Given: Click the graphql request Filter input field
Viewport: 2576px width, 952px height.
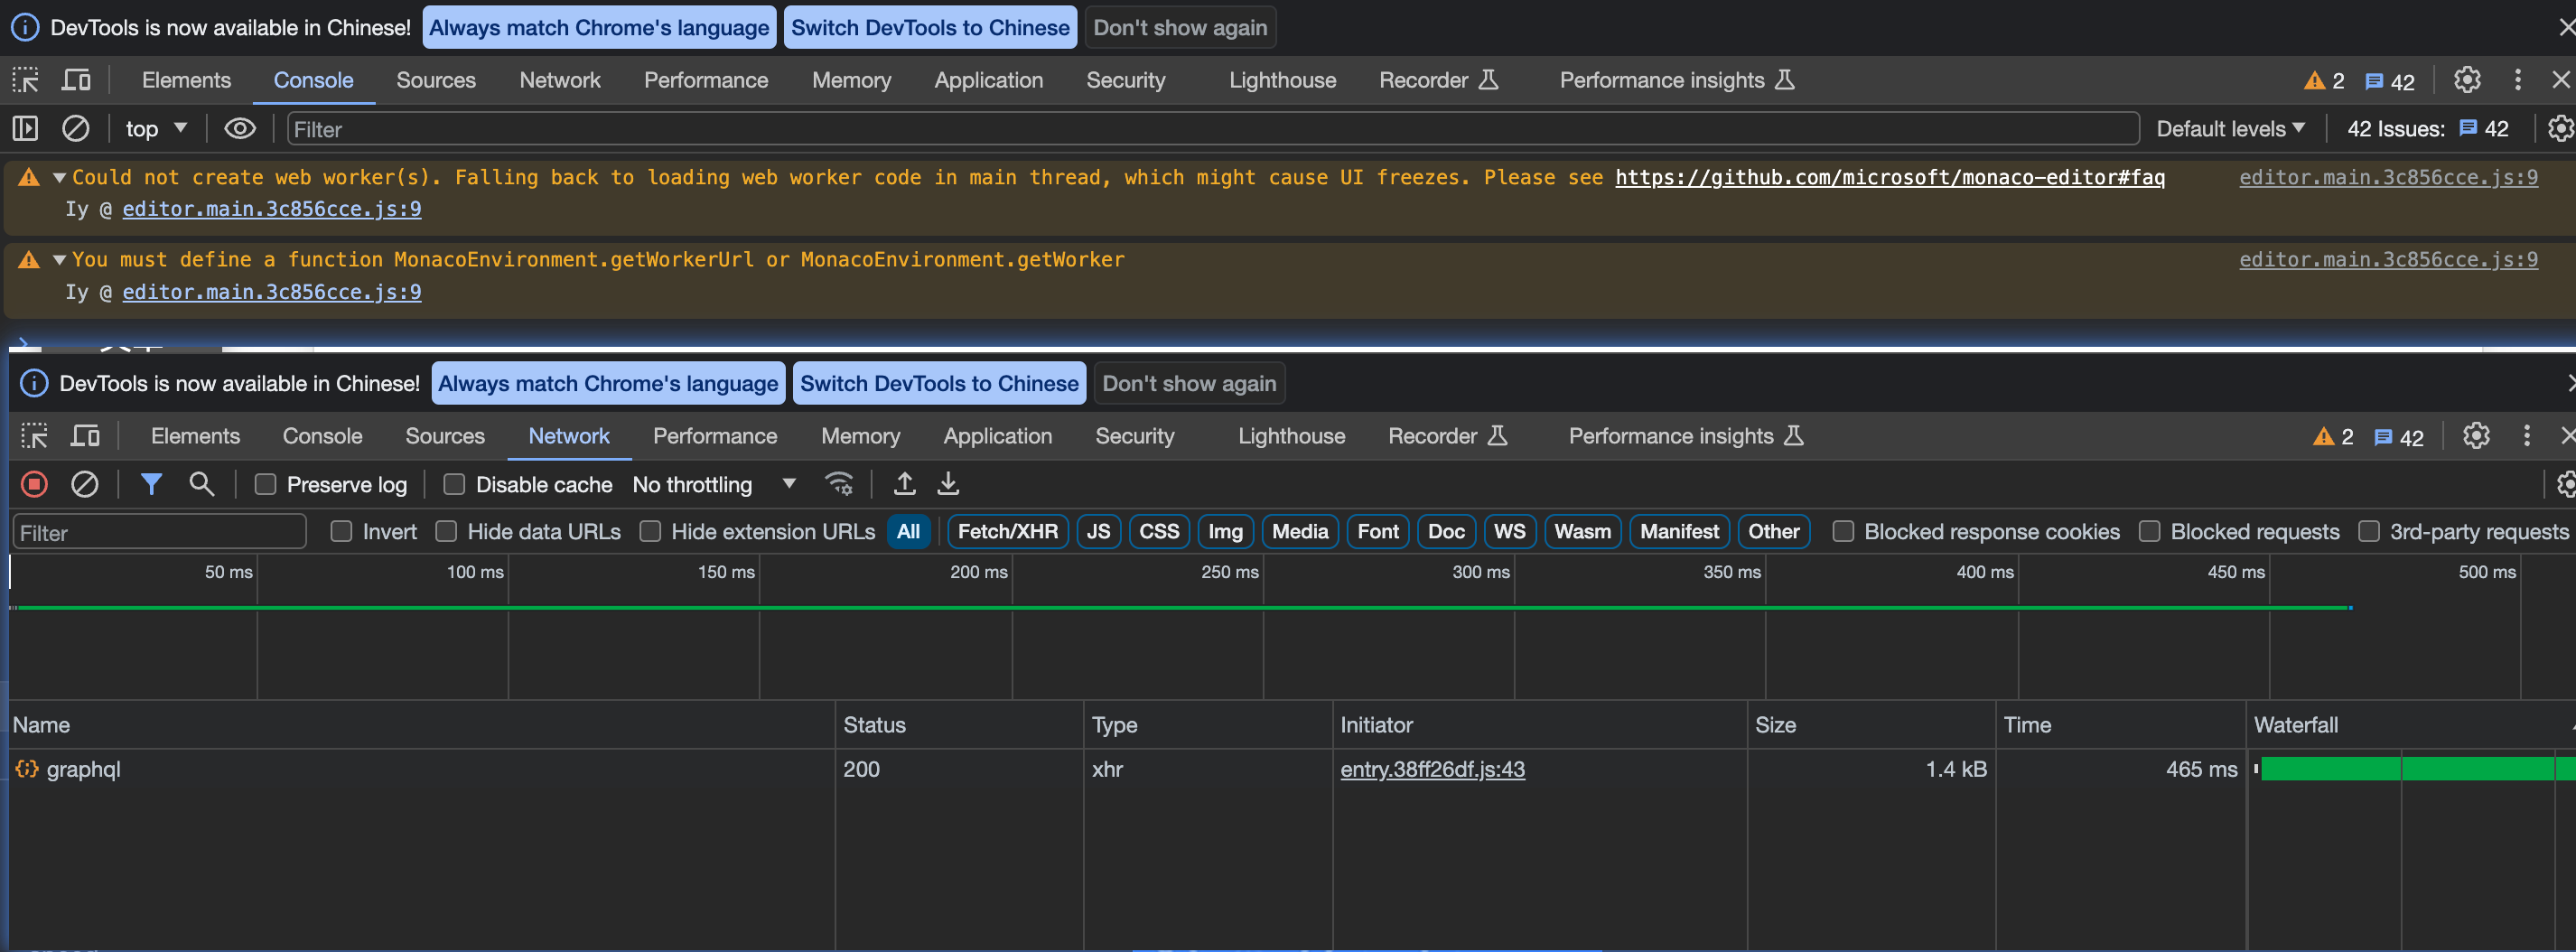Looking at the screenshot, I should click(x=159, y=531).
